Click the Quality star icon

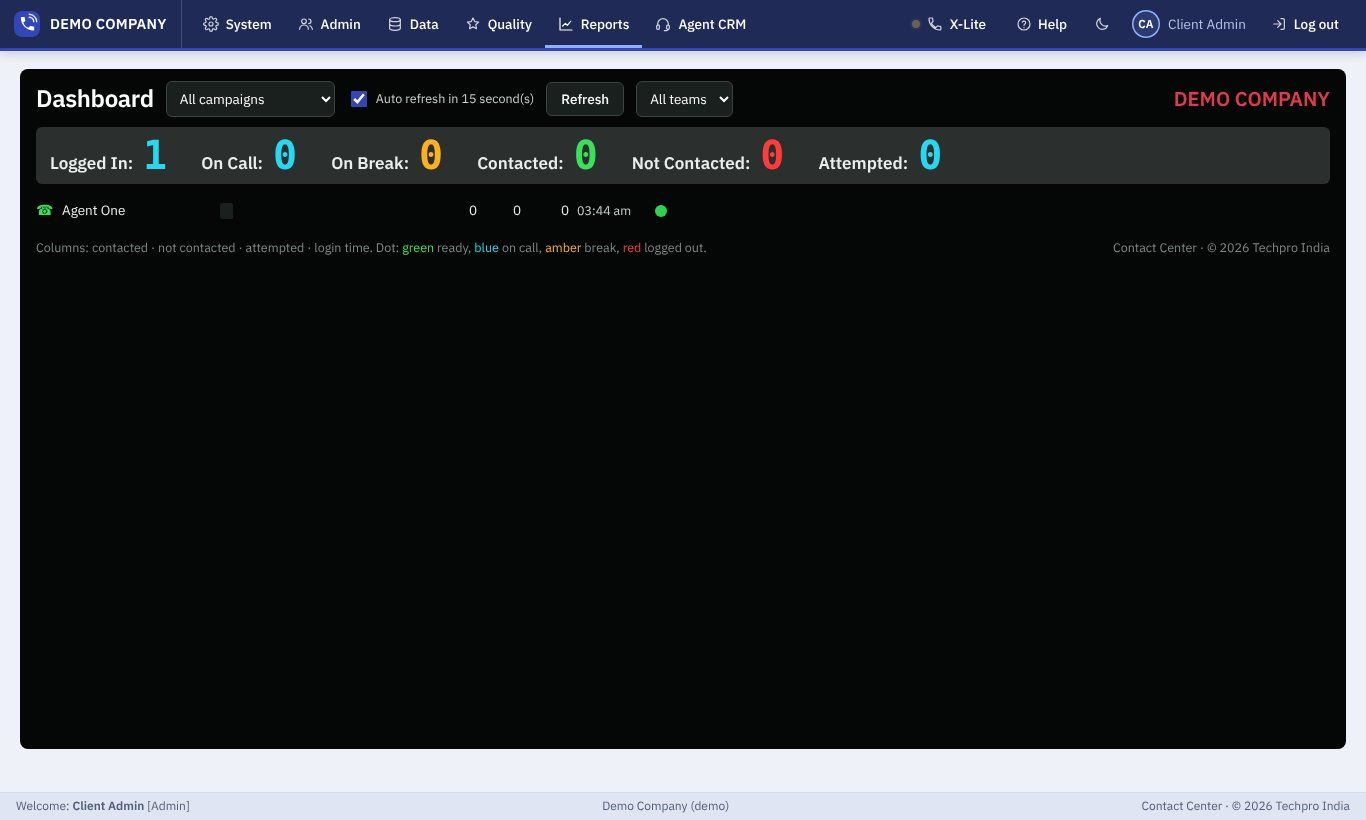click(473, 24)
